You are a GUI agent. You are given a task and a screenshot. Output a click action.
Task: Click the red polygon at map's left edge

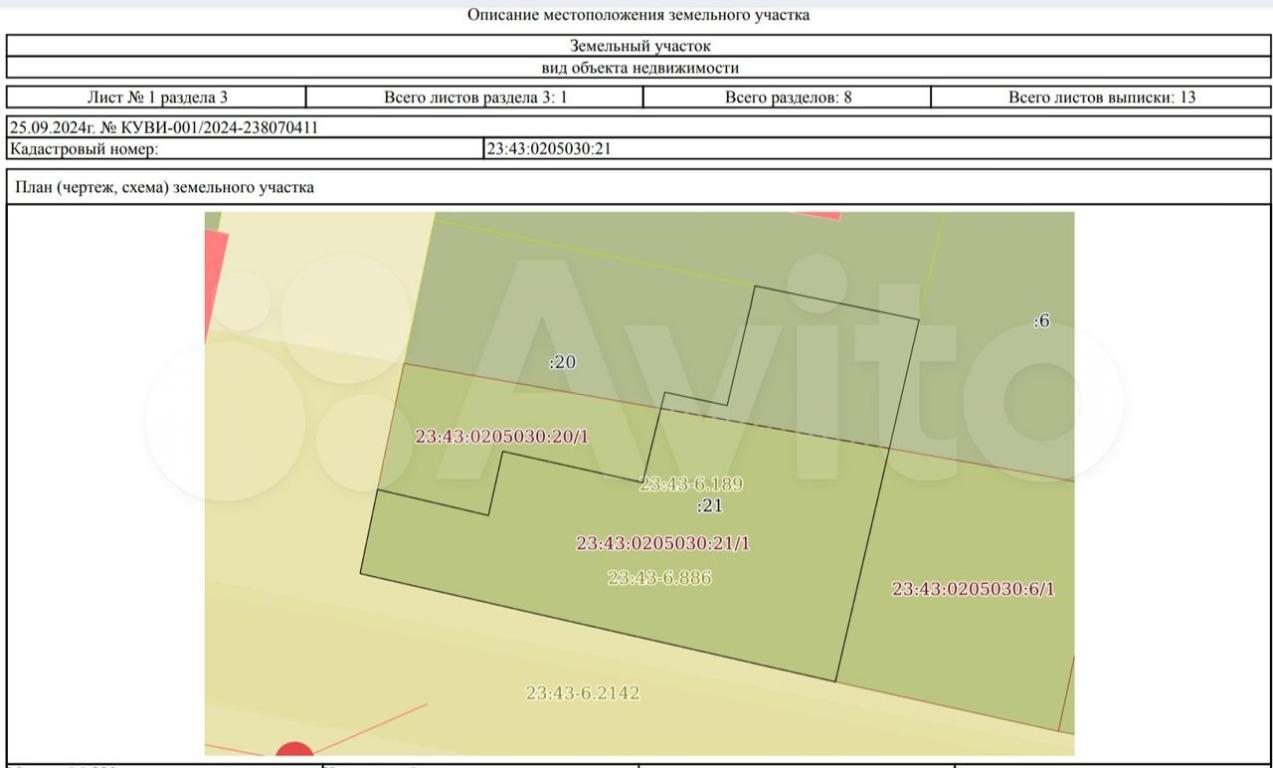[x=215, y=282]
